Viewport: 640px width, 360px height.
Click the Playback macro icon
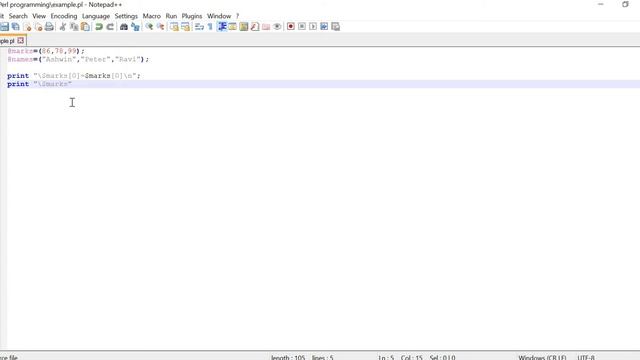pyautogui.click(x=313, y=27)
